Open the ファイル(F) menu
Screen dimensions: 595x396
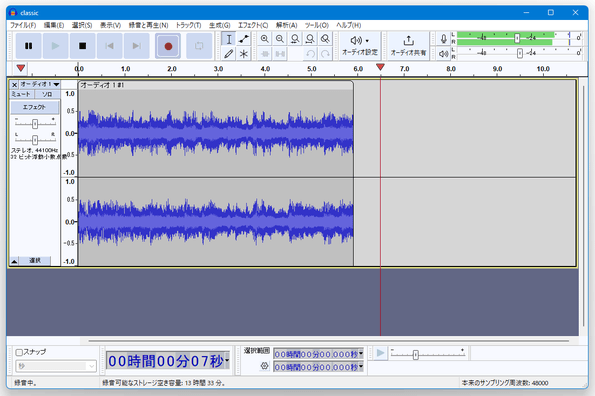click(x=23, y=25)
